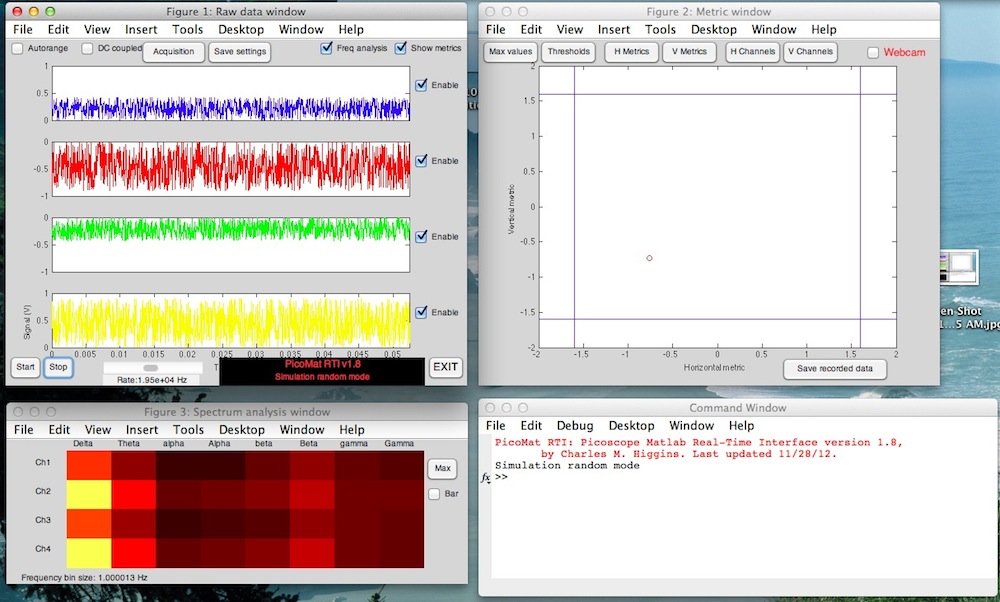Viewport: 1000px width, 602px height.
Task: Toggle the Autorange checkbox
Action: click(x=18, y=48)
